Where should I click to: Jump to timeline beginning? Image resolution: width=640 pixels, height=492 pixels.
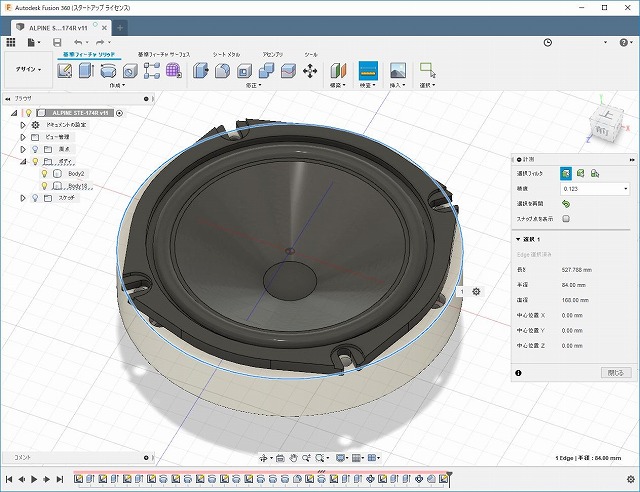[9, 479]
